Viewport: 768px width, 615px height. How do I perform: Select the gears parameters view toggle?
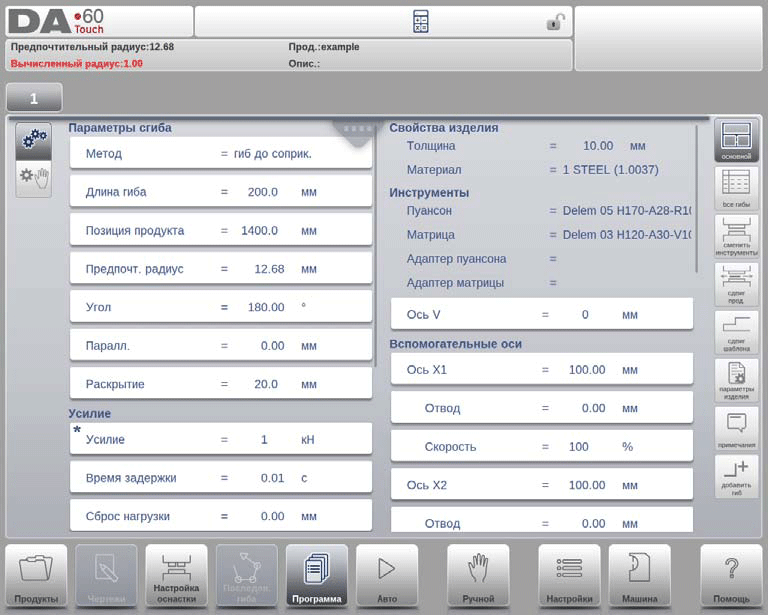pyautogui.click(x=34, y=141)
